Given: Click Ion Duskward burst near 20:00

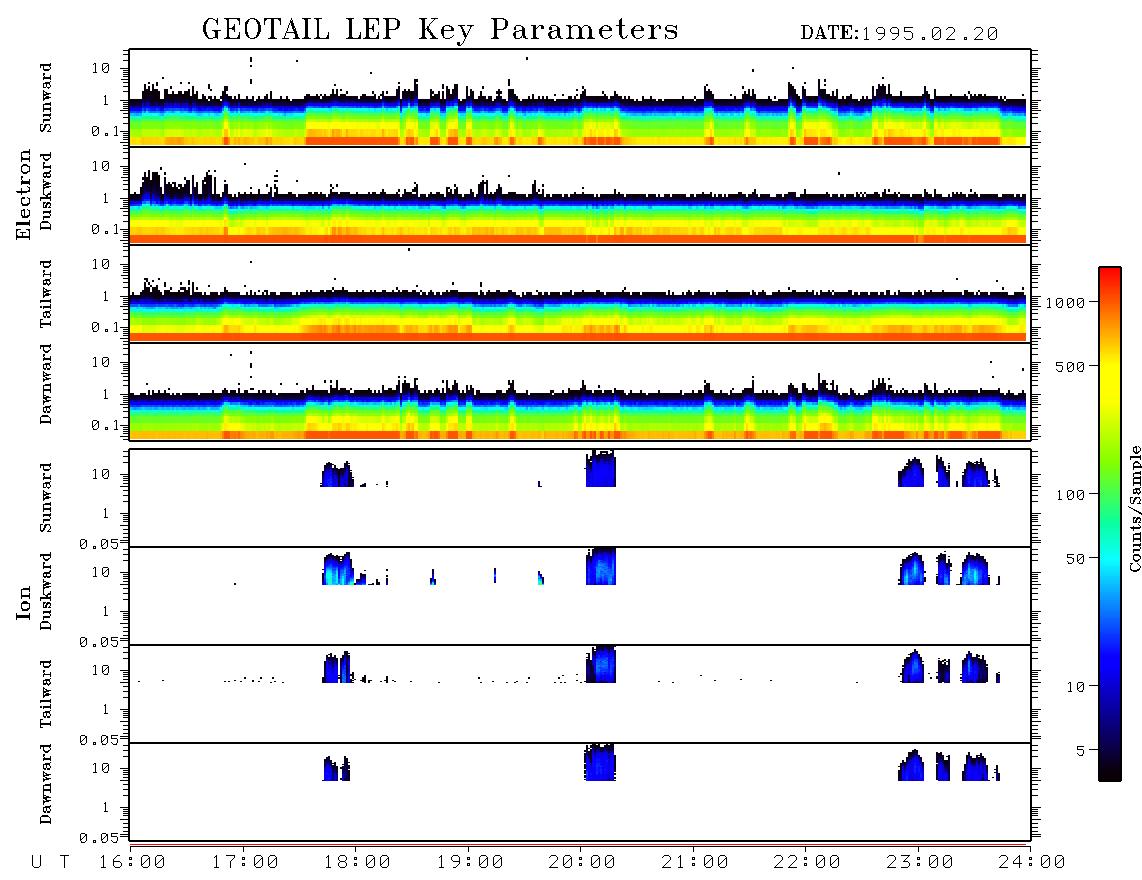Looking at the screenshot, I should (601, 567).
